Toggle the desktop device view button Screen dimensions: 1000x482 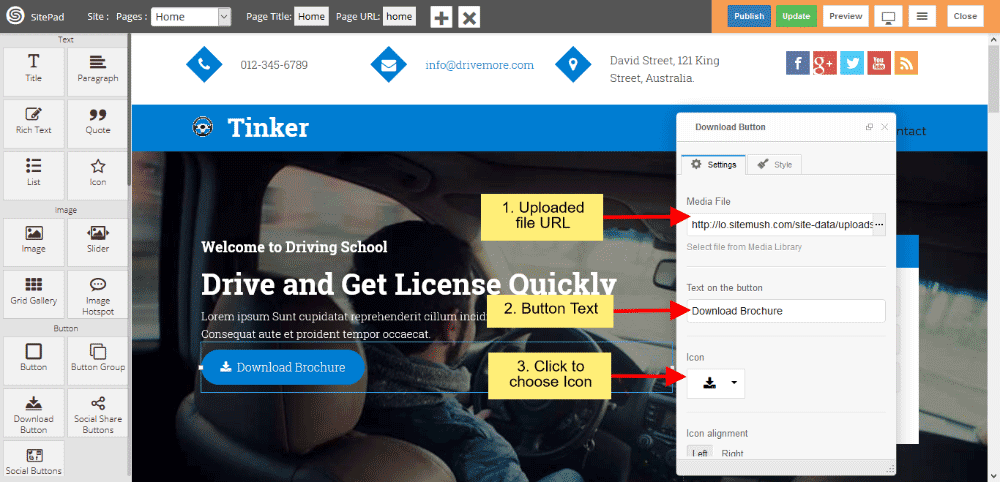click(886, 16)
